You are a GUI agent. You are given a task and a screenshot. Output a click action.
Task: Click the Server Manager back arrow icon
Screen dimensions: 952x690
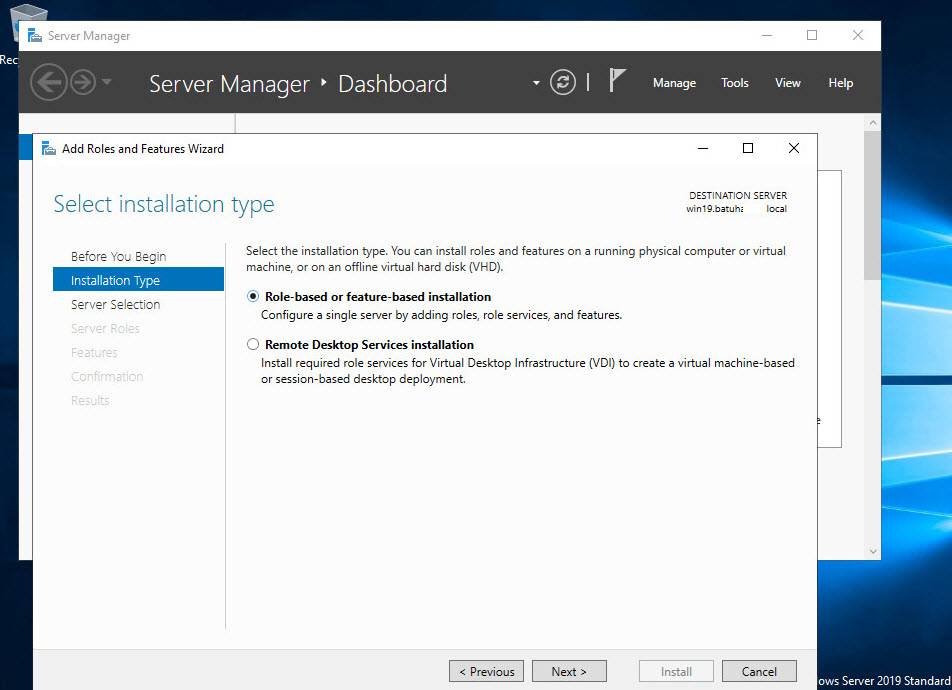click(x=47, y=83)
